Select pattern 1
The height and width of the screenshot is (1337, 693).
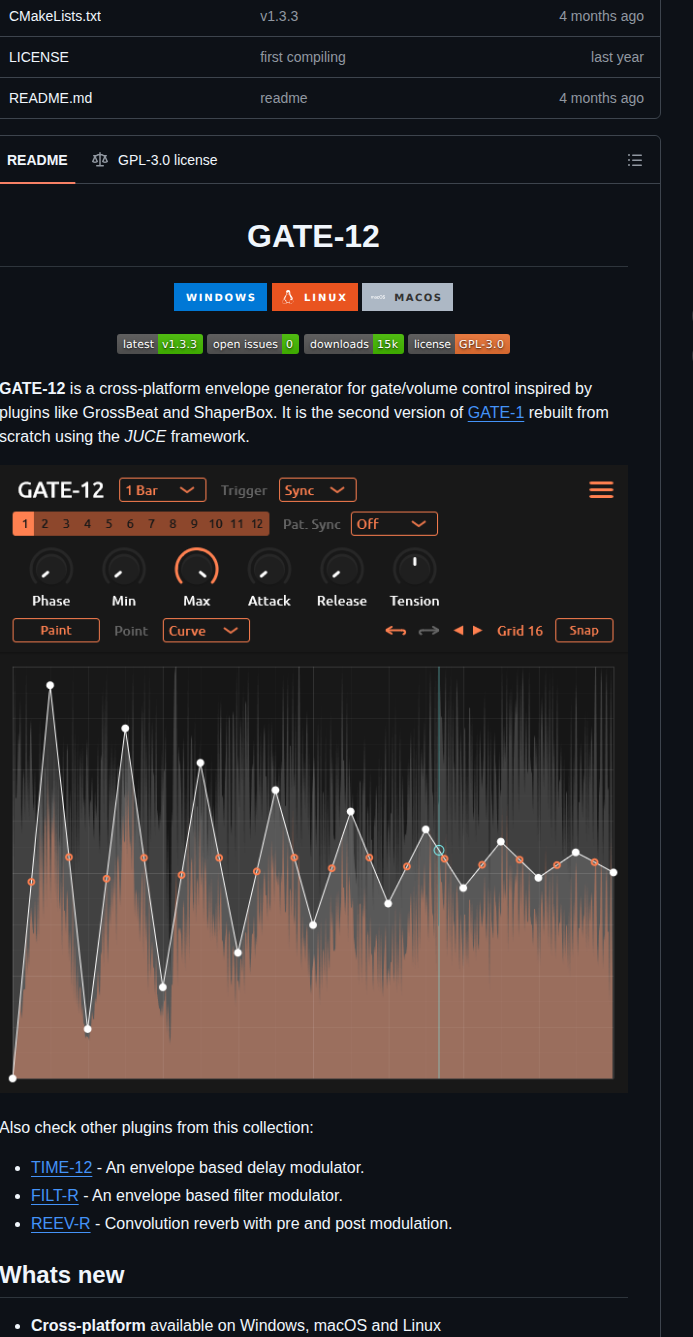[24, 524]
